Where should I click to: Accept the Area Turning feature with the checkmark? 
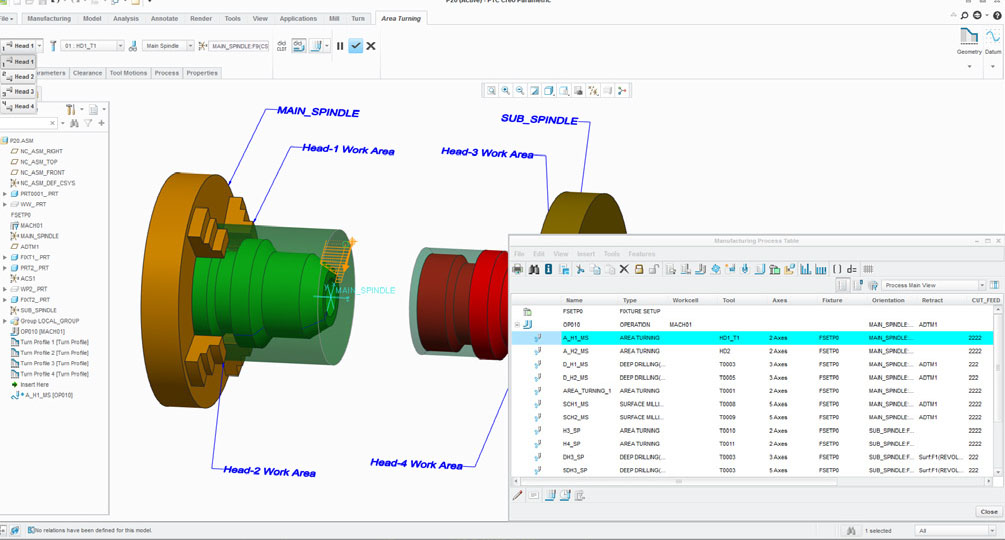click(x=356, y=45)
